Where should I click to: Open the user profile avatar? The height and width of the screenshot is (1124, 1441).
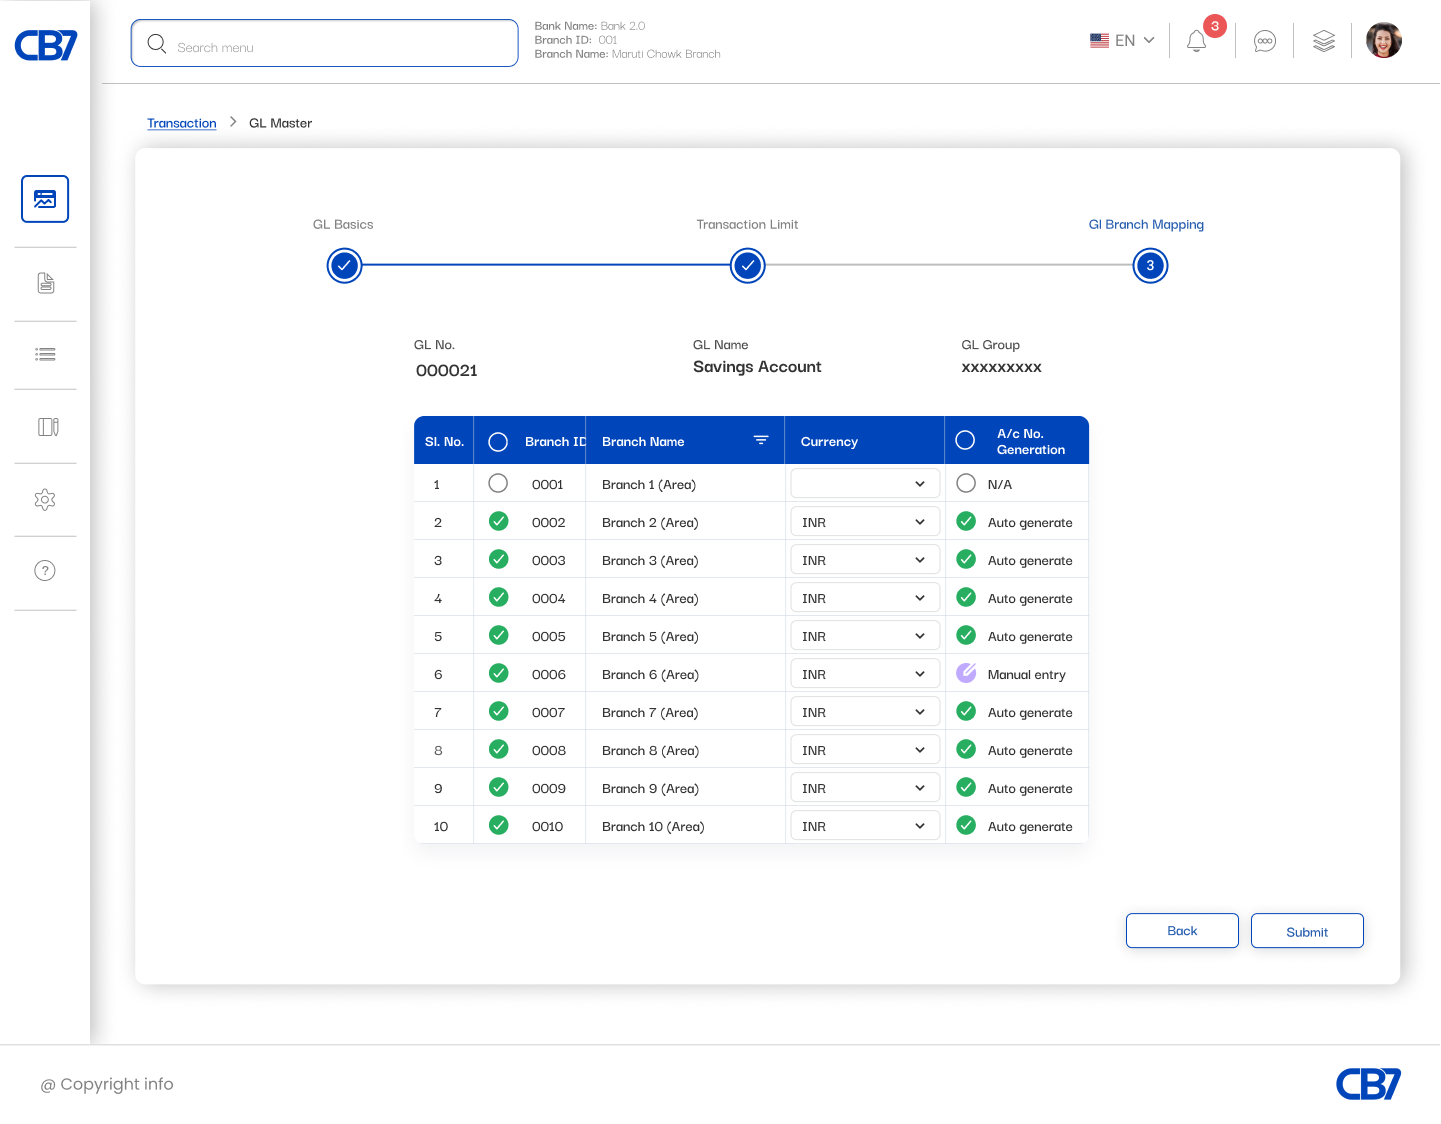pyautogui.click(x=1384, y=40)
